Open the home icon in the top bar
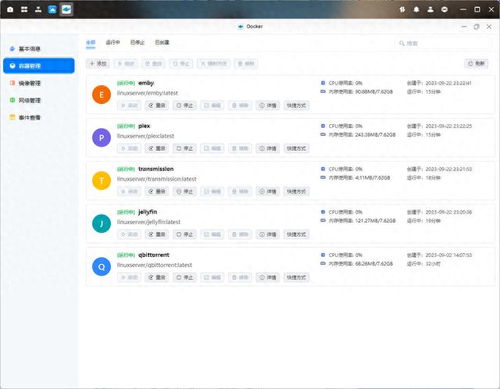The height and width of the screenshot is (389, 500). [10, 9]
